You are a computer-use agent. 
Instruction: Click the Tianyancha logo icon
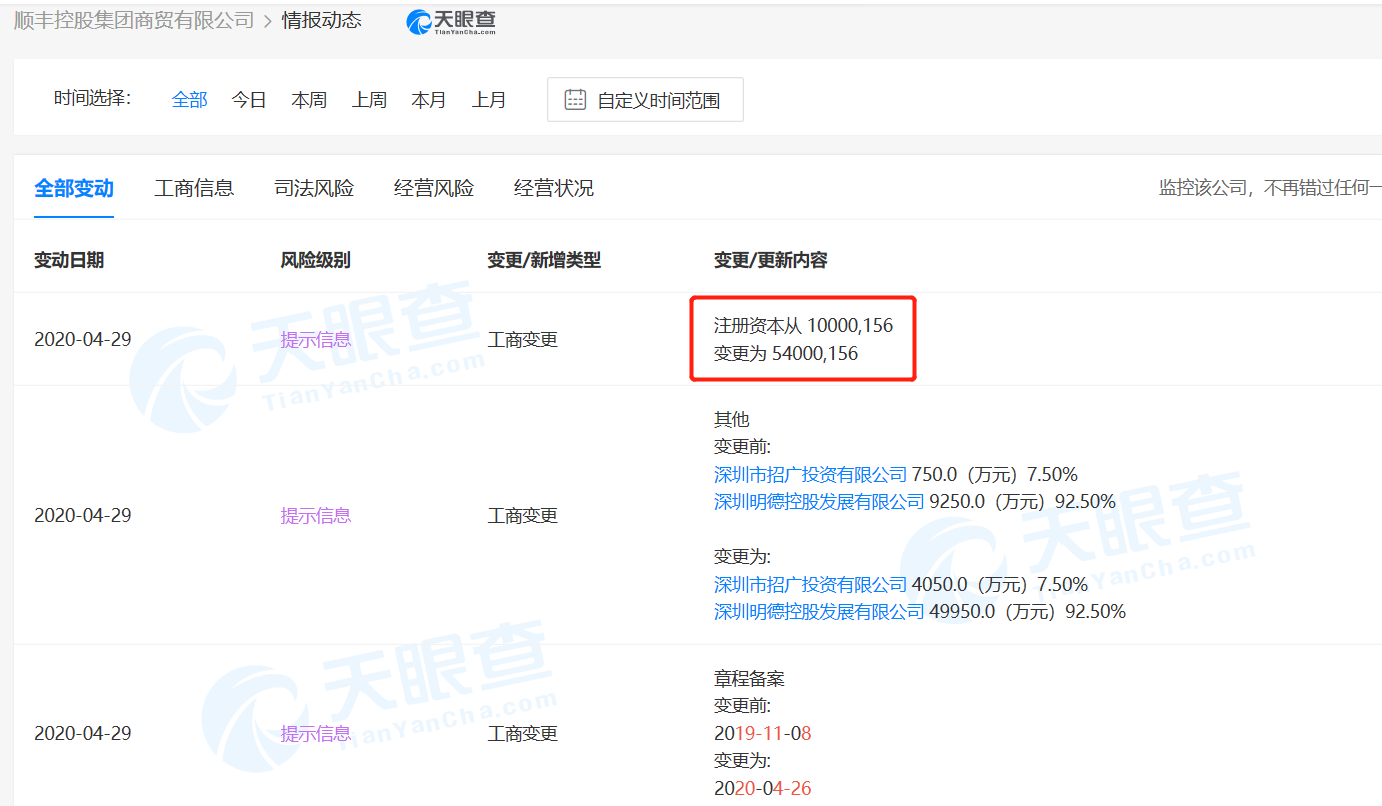(x=419, y=22)
